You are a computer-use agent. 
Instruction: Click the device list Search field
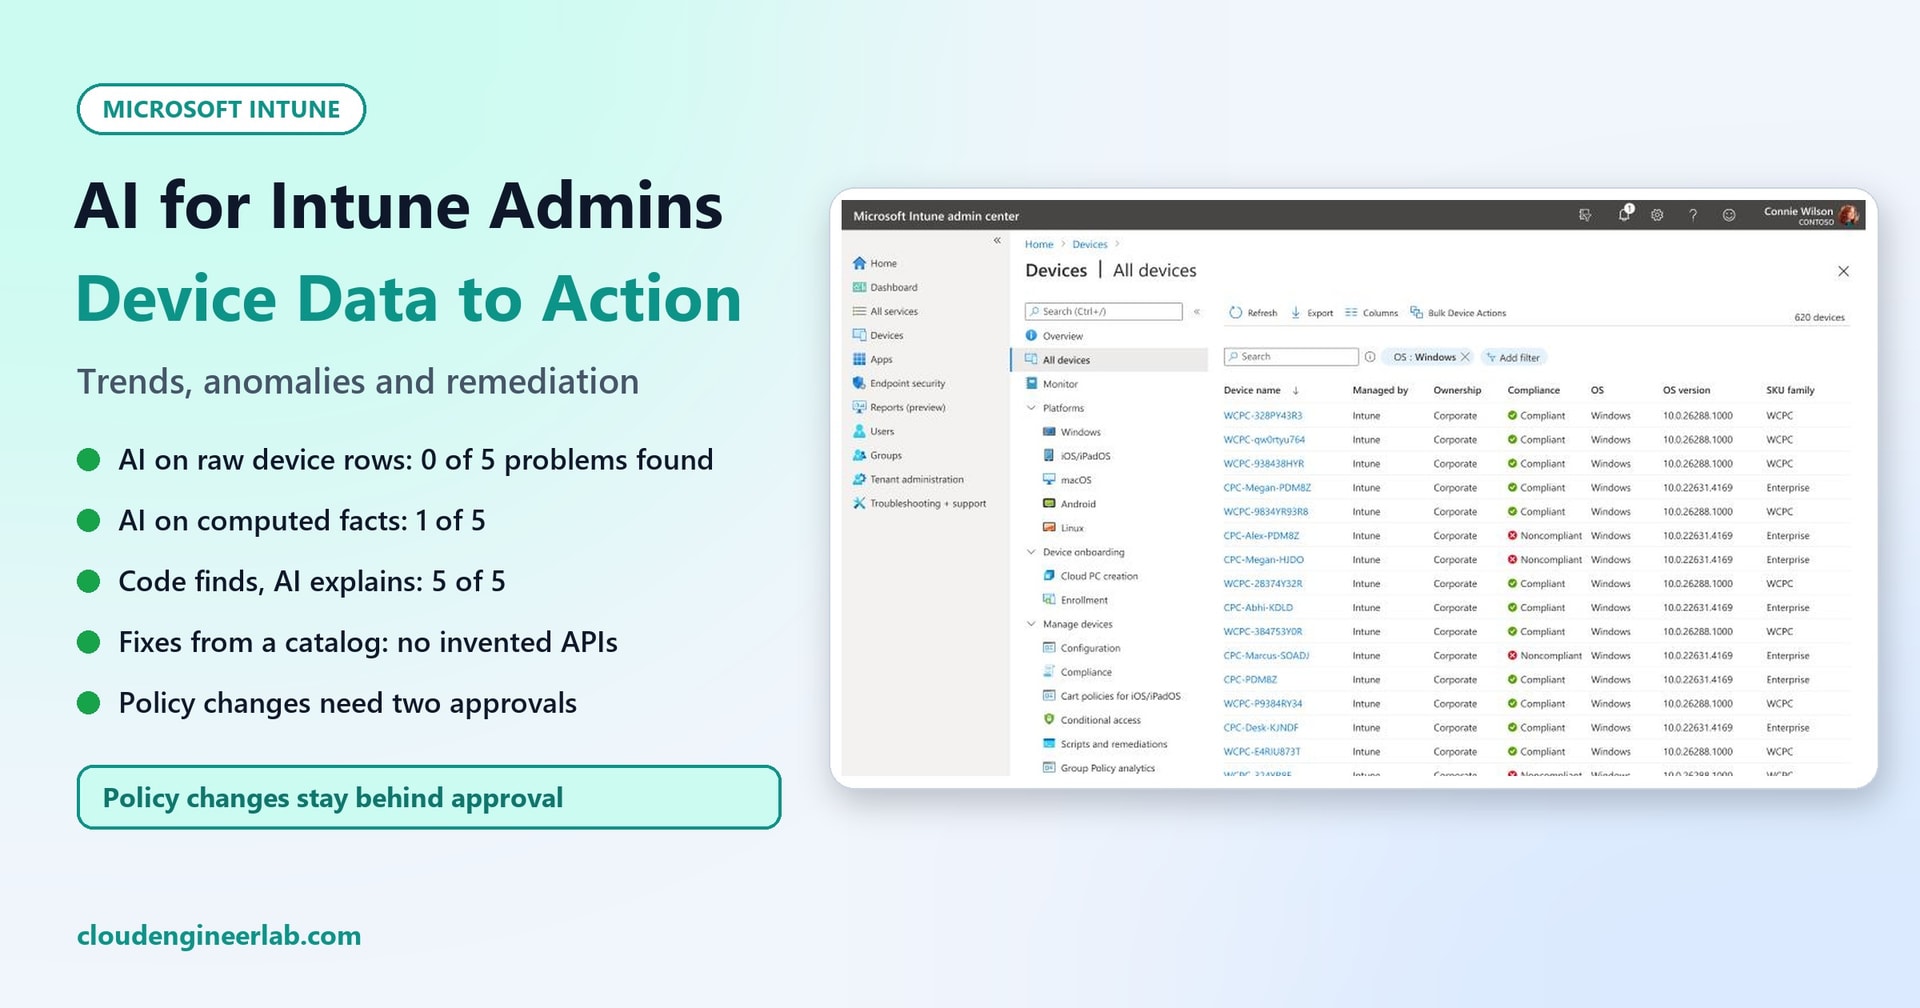tap(1291, 357)
